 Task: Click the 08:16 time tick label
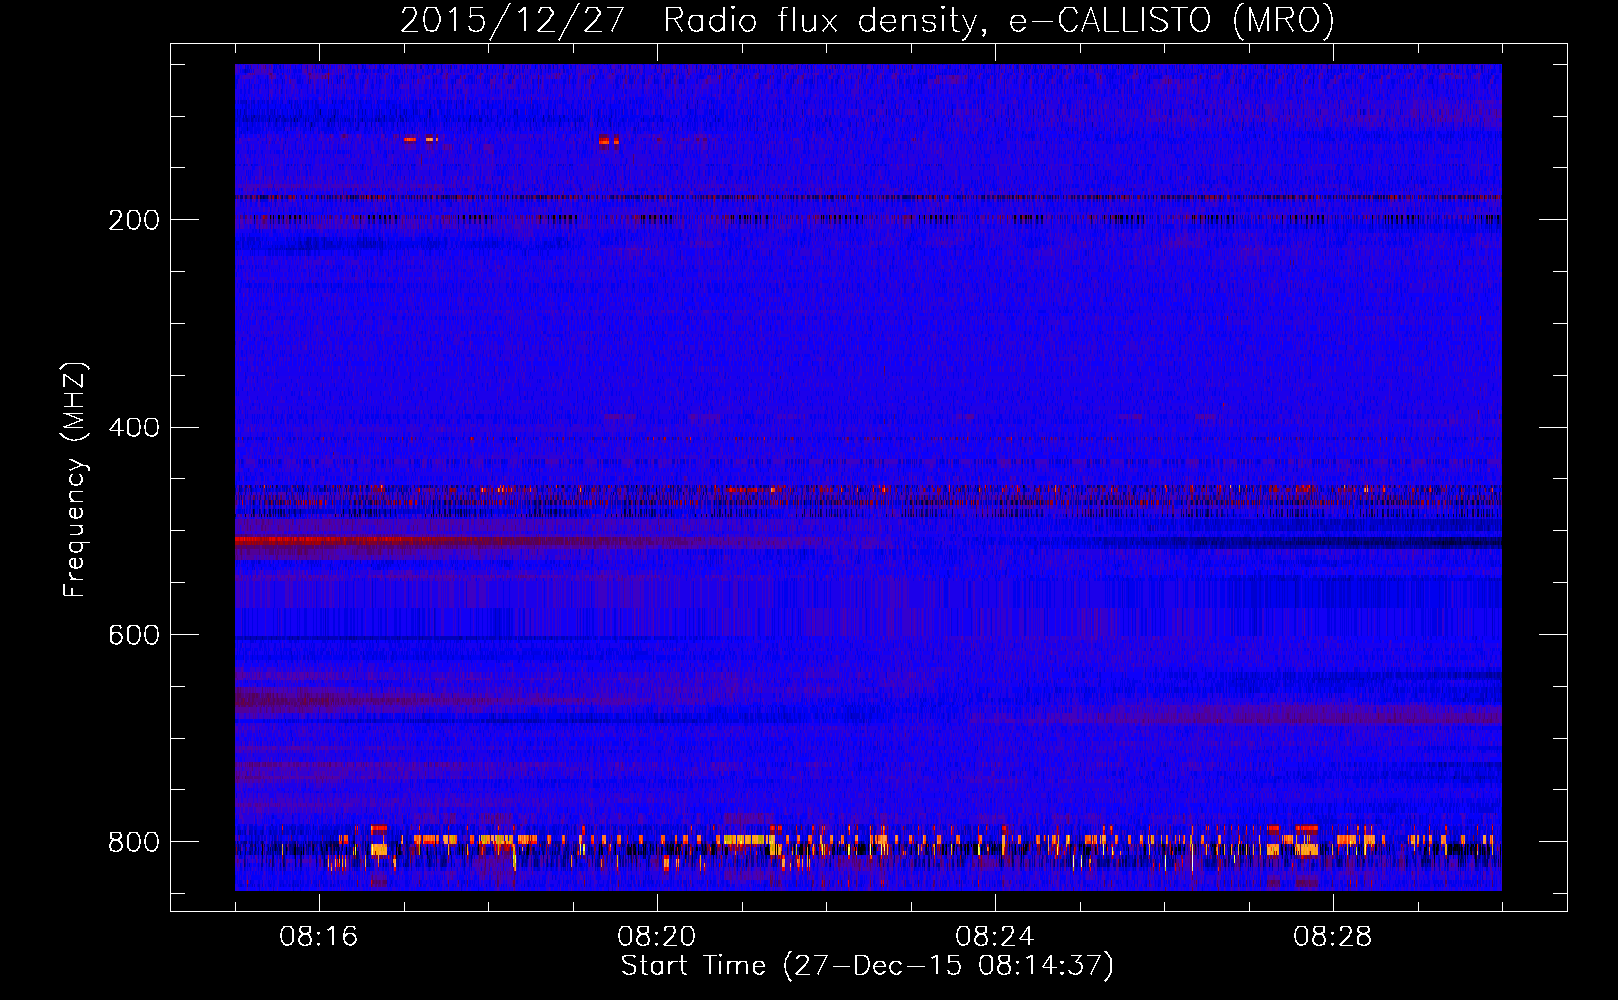[319, 937]
